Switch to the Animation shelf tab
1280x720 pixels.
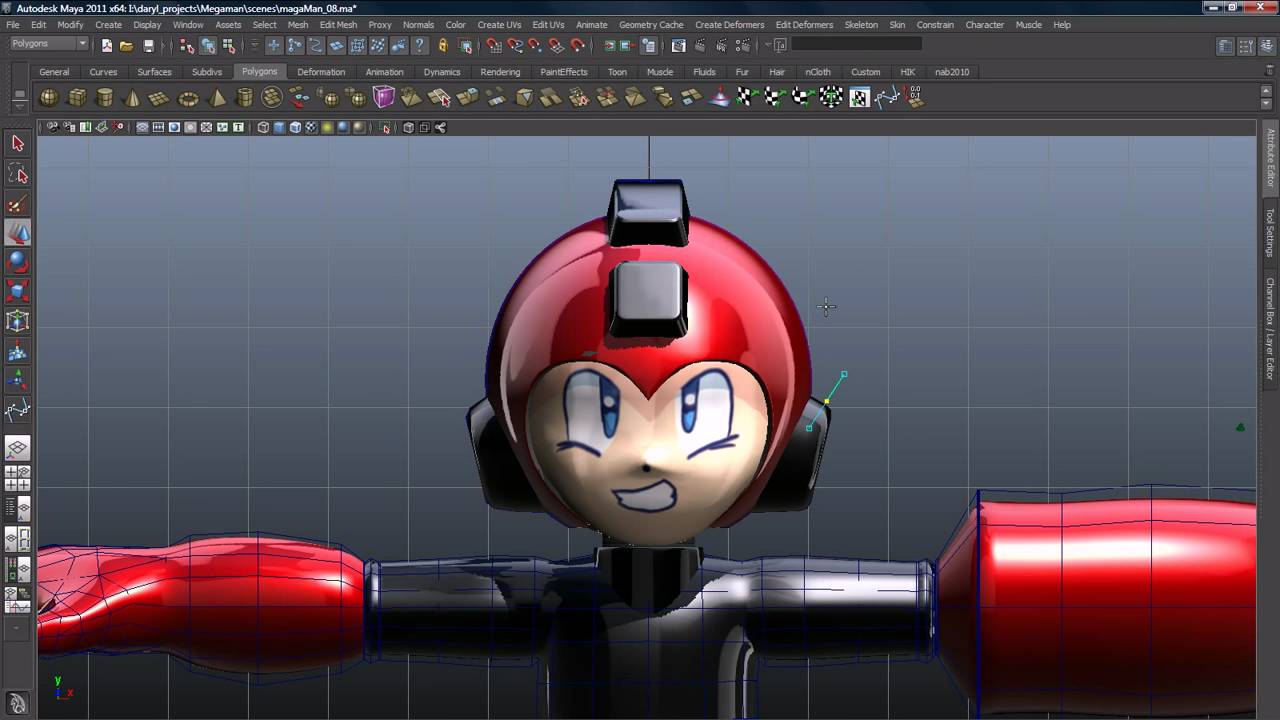(x=384, y=72)
